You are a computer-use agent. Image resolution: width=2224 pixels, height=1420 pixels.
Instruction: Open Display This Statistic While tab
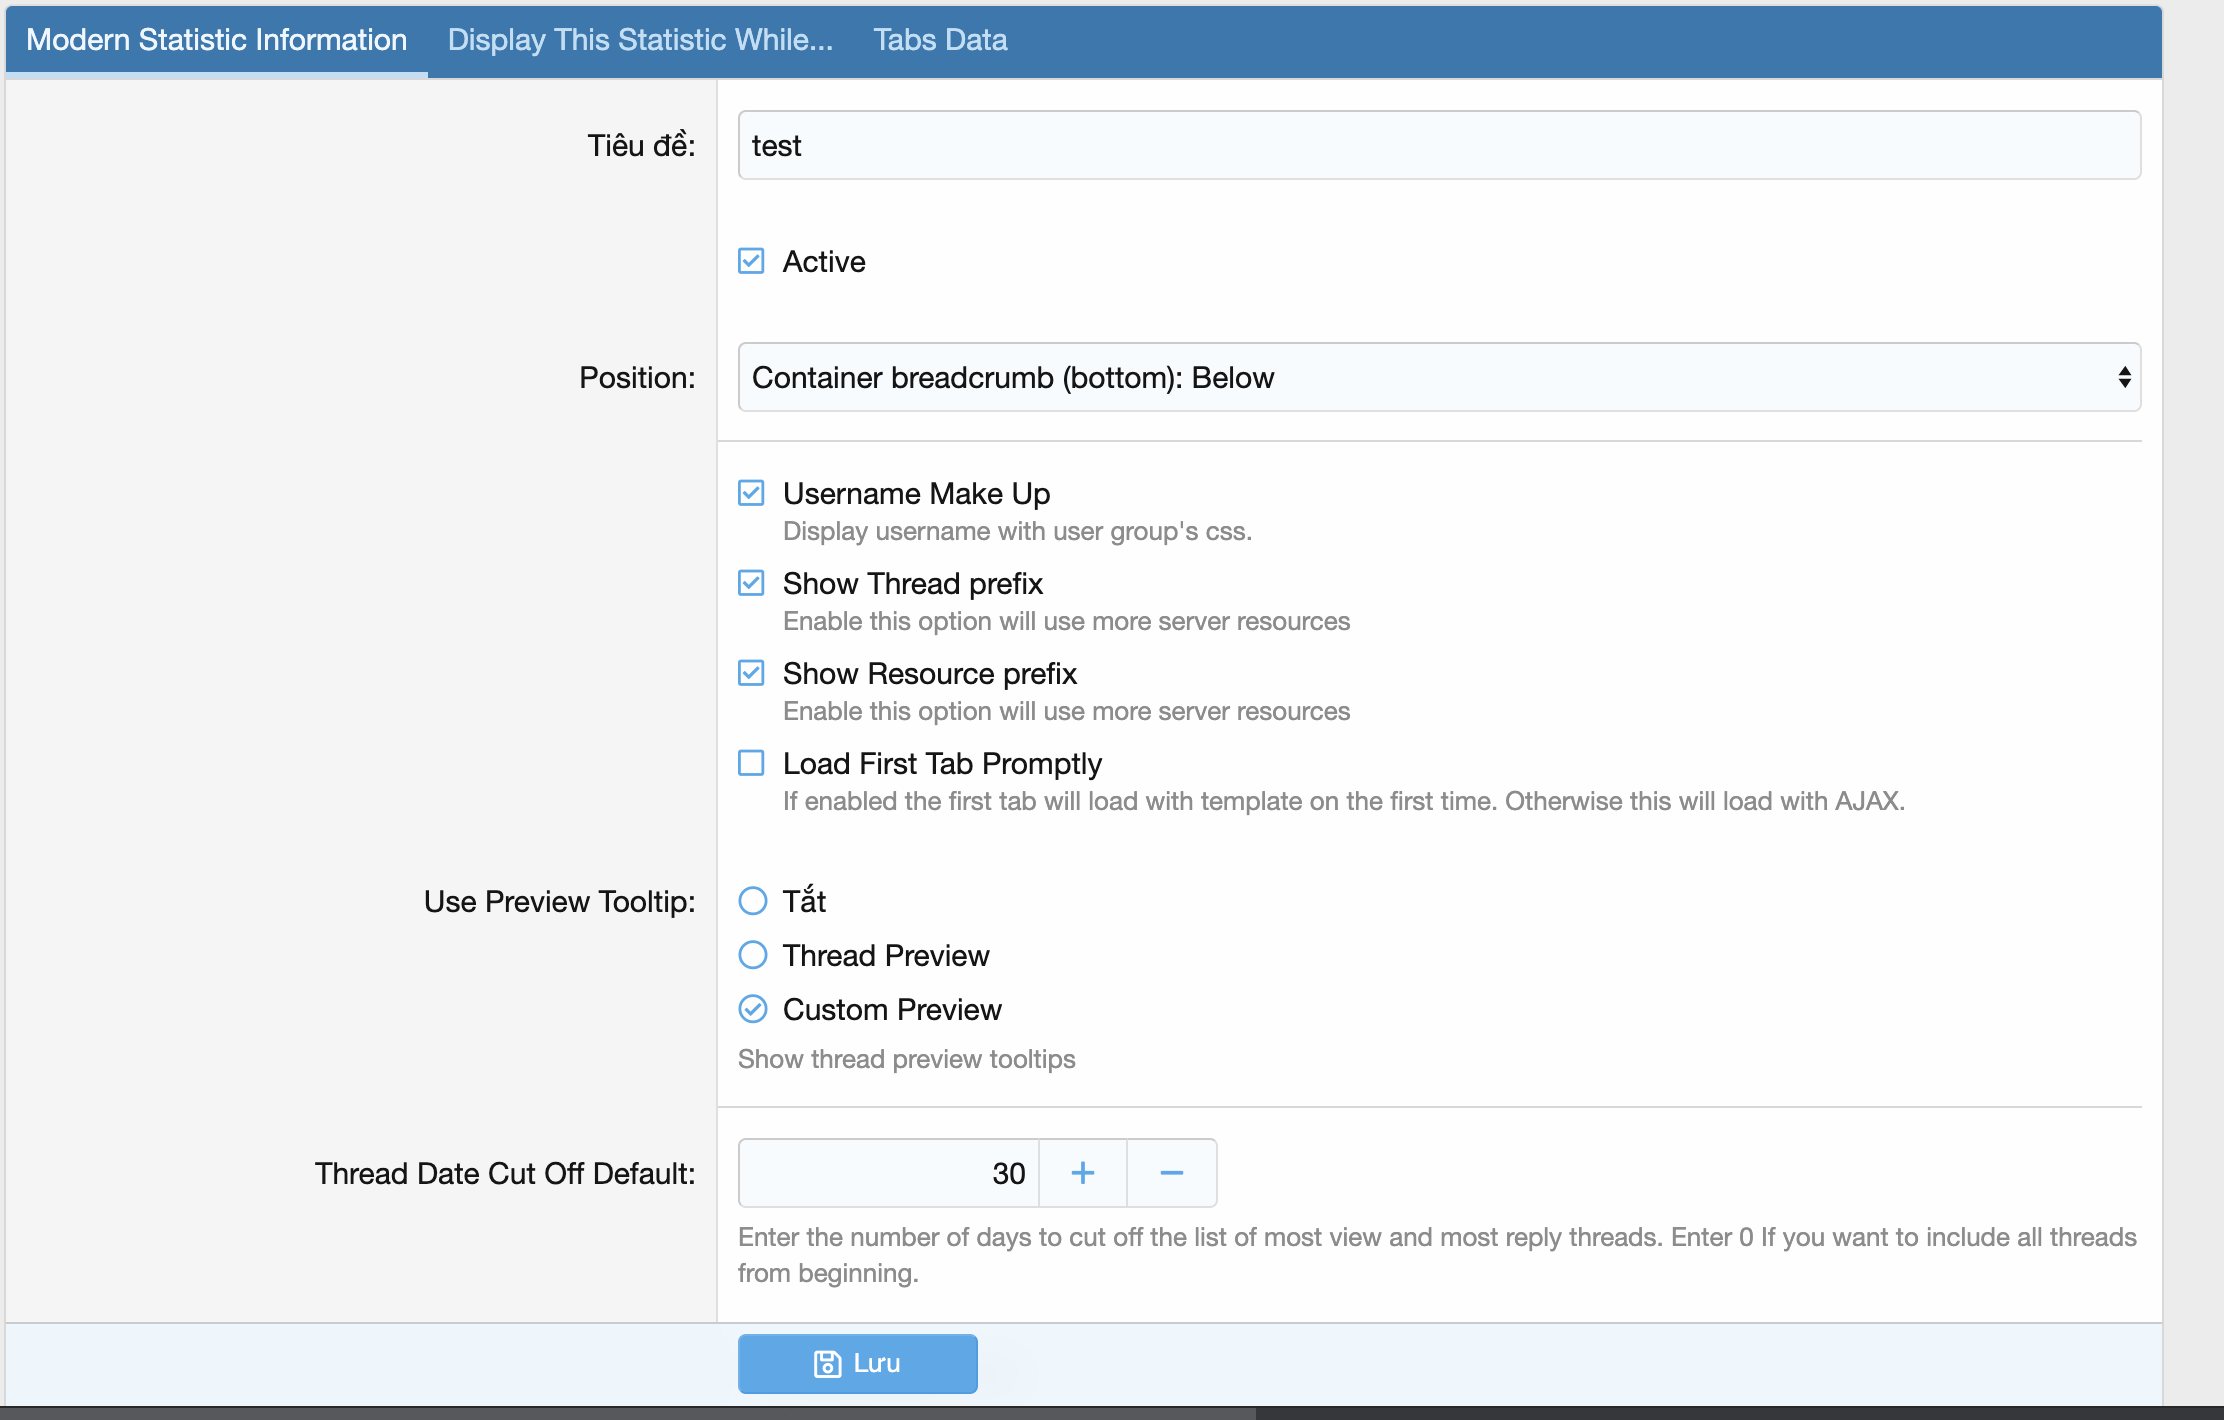[x=640, y=40]
